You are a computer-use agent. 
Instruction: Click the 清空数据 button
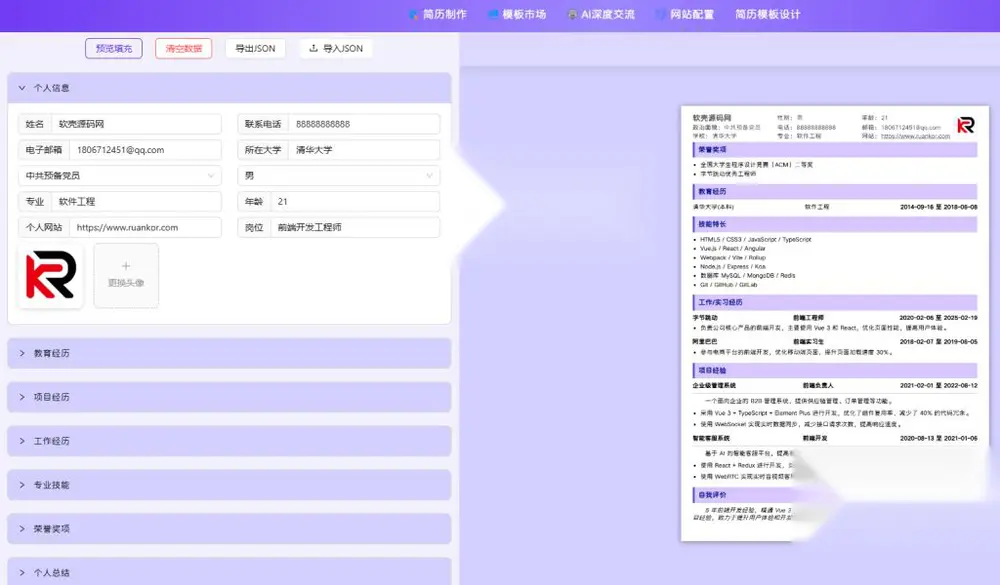click(x=184, y=48)
